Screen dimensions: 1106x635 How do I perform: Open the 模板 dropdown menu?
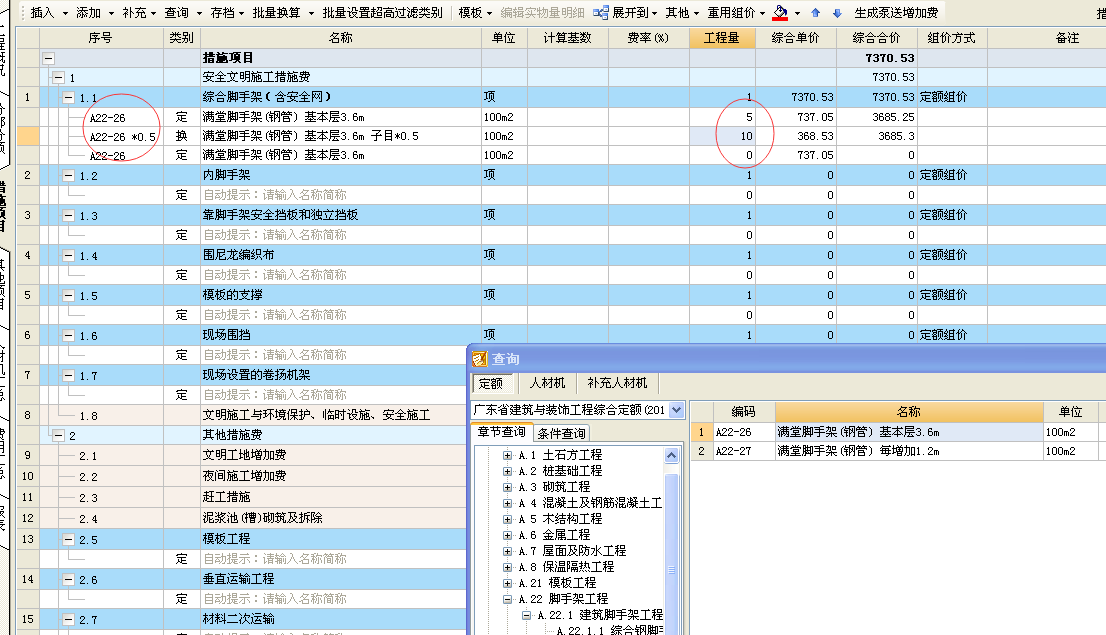coord(475,13)
